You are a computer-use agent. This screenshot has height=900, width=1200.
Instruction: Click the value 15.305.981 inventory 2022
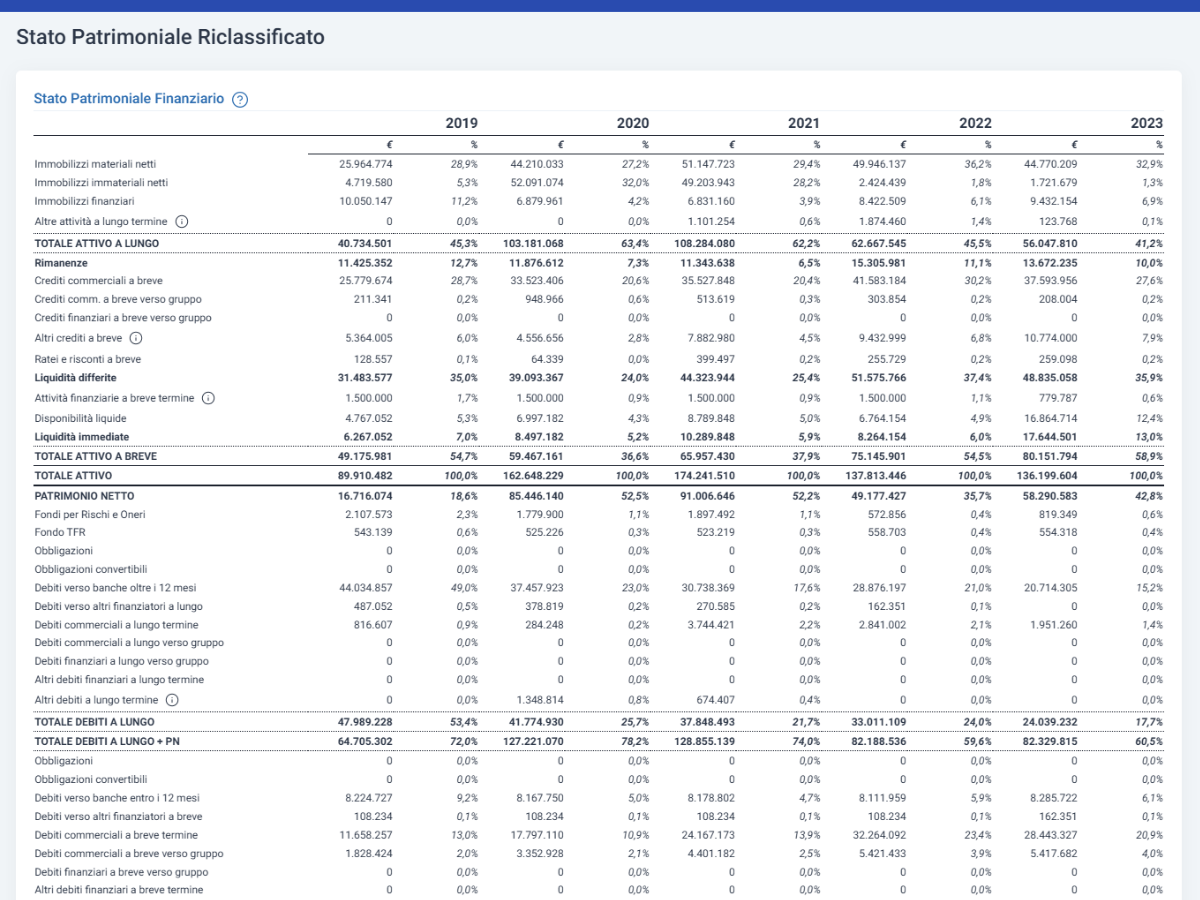pyautogui.click(x=880, y=262)
